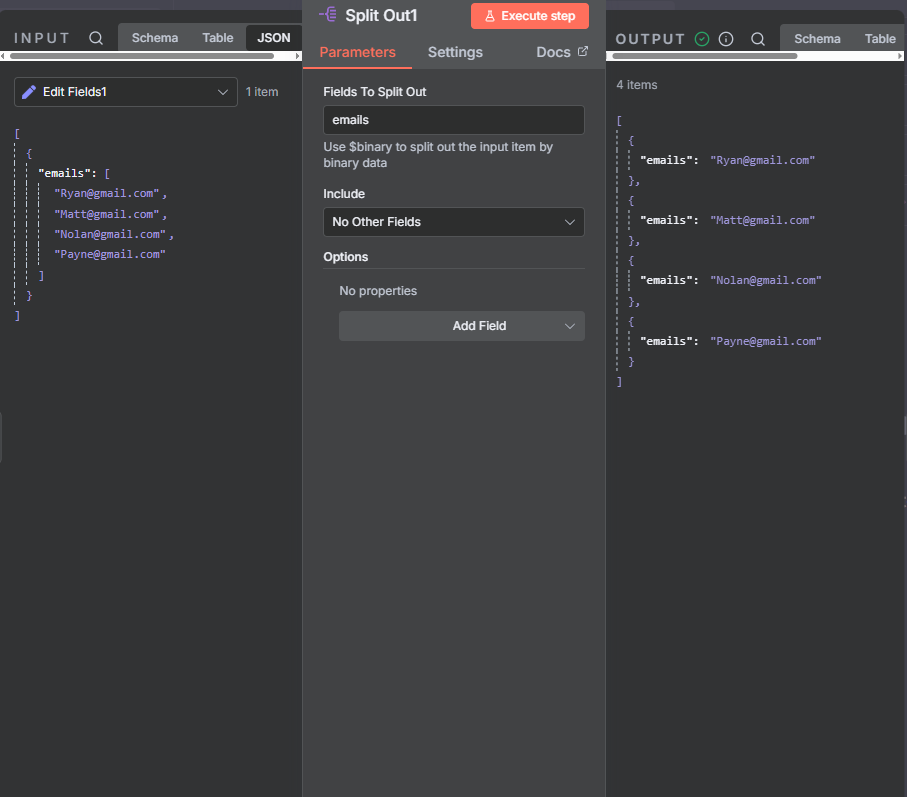Click the output panel search icon
907x797 pixels.
pyautogui.click(x=758, y=39)
